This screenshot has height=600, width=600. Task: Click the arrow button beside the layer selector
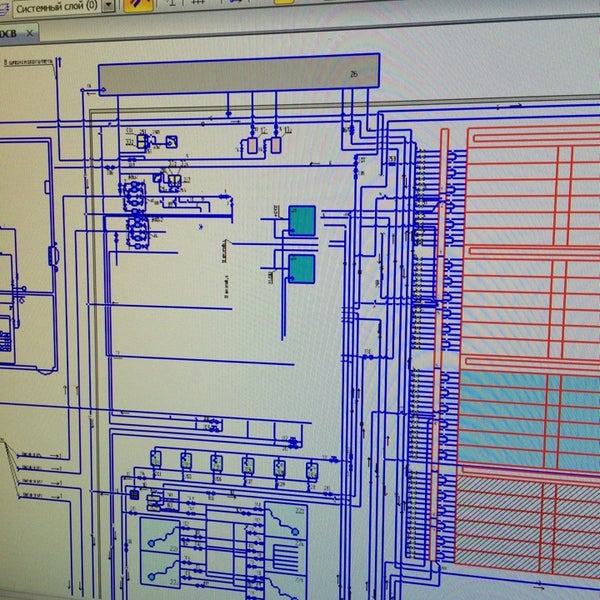110,6
